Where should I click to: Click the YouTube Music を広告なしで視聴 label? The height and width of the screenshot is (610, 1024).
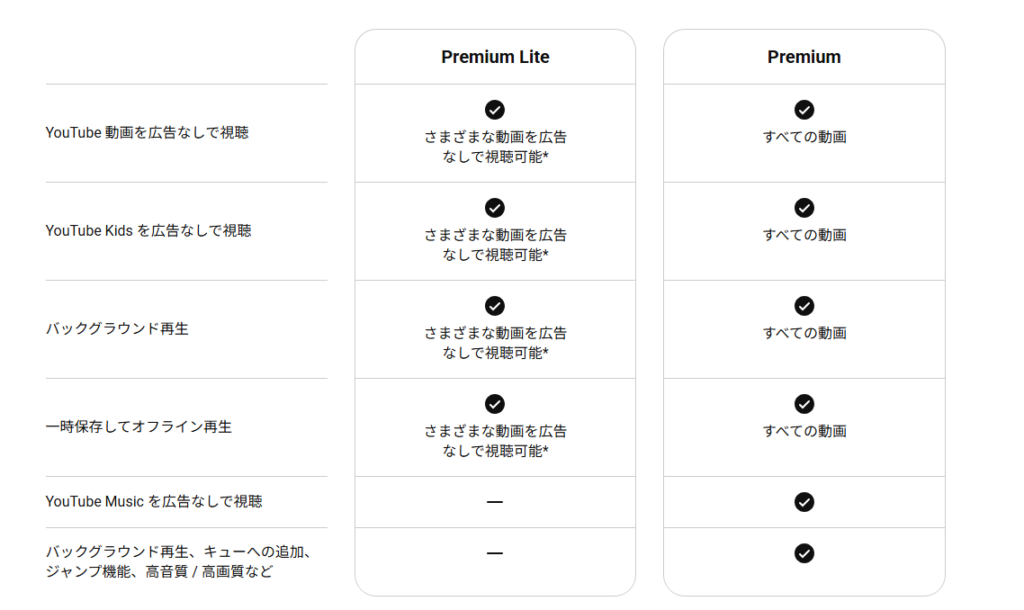pyautogui.click(x=154, y=502)
